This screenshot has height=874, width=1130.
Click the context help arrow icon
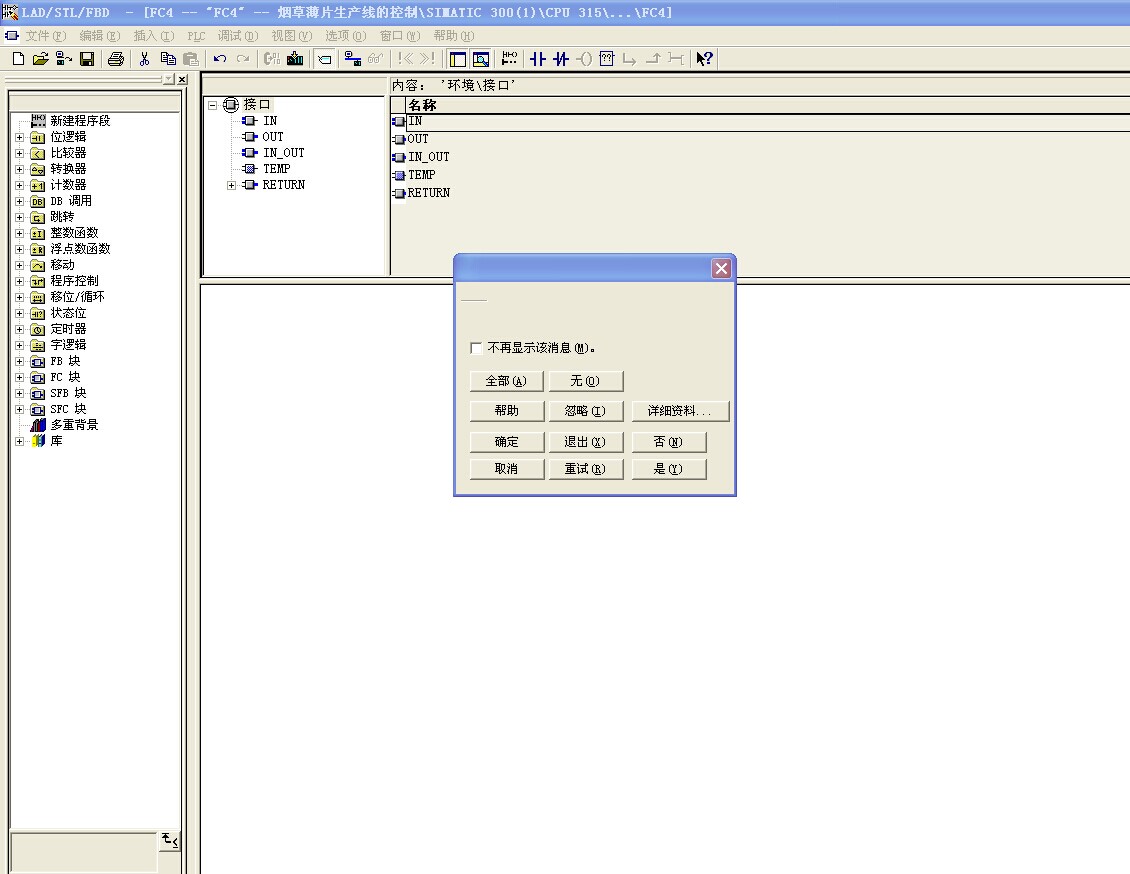tap(704, 59)
